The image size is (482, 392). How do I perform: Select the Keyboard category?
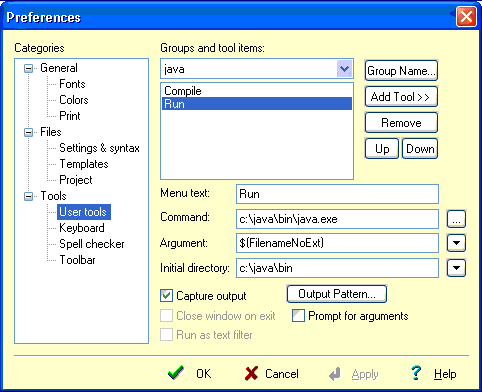82,228
